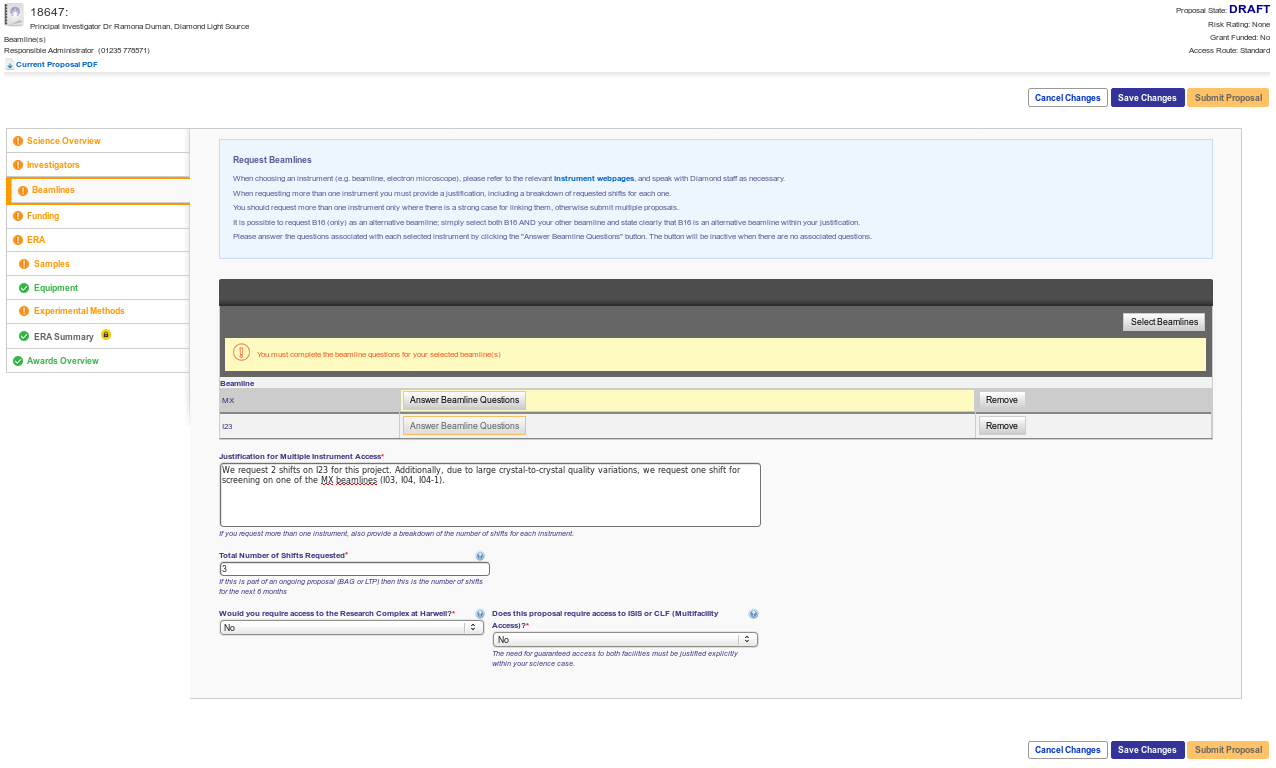Click the orange warning icon next to Investigators

click(18, 165)
